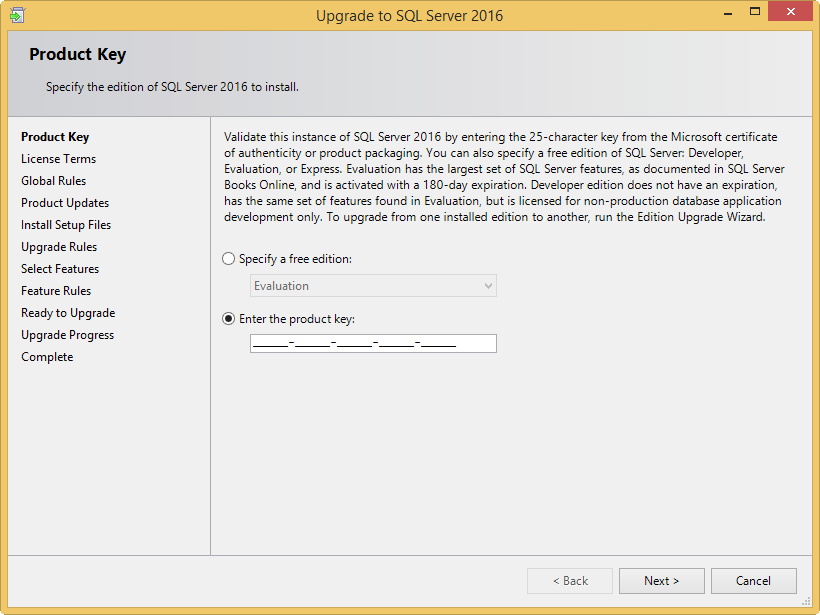Screen dimensions: 820x615
Task: Click the disabled < Back button
Action: point(570,581)
